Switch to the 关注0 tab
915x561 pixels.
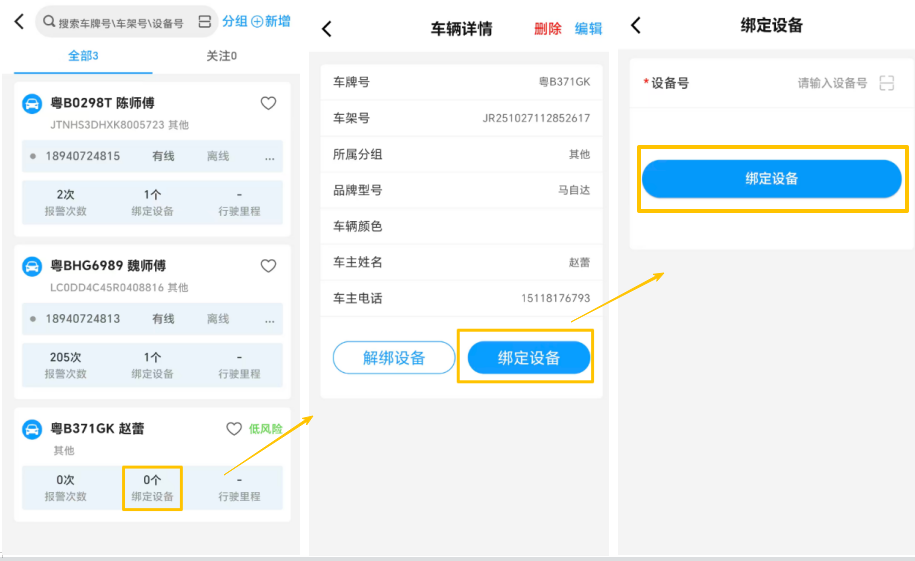coord(221,56)
